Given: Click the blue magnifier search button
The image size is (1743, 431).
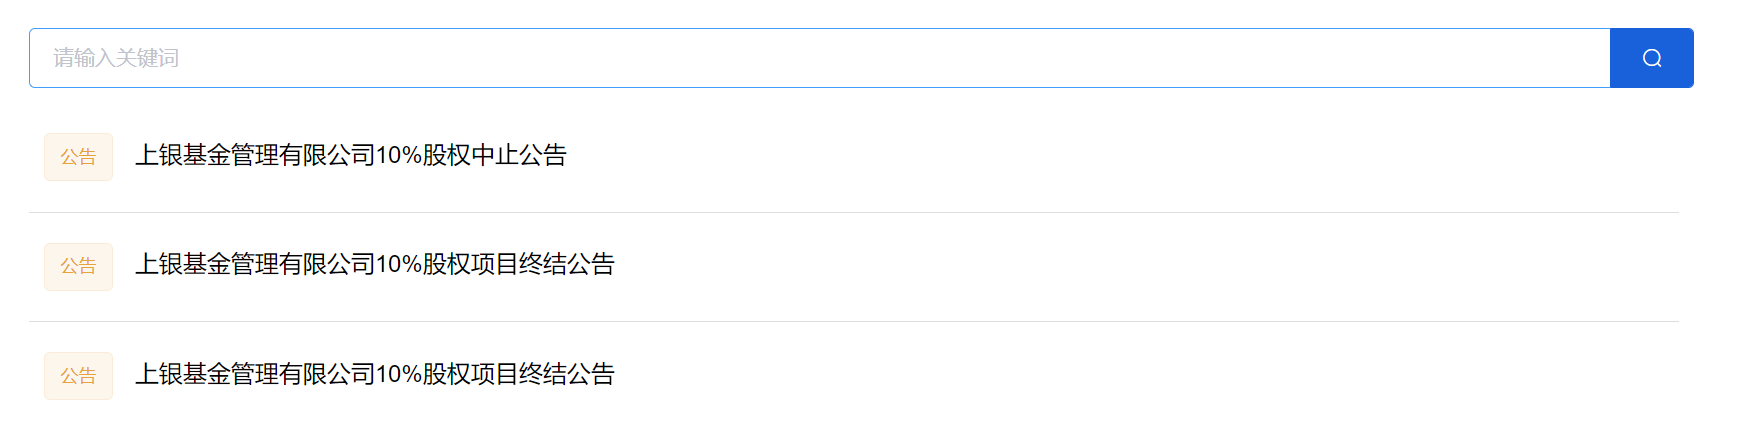Looking at the screenshot, I should [x=1651, y=58].
